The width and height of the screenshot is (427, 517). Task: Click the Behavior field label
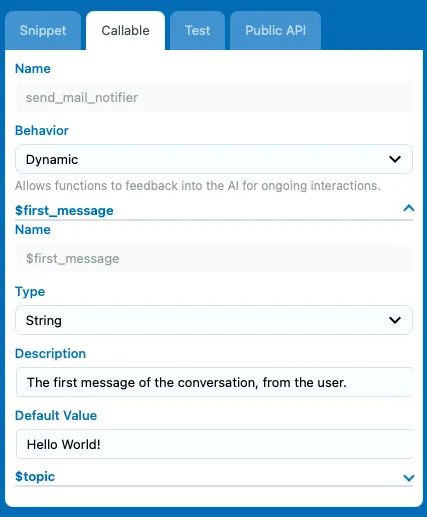point(42,130)
